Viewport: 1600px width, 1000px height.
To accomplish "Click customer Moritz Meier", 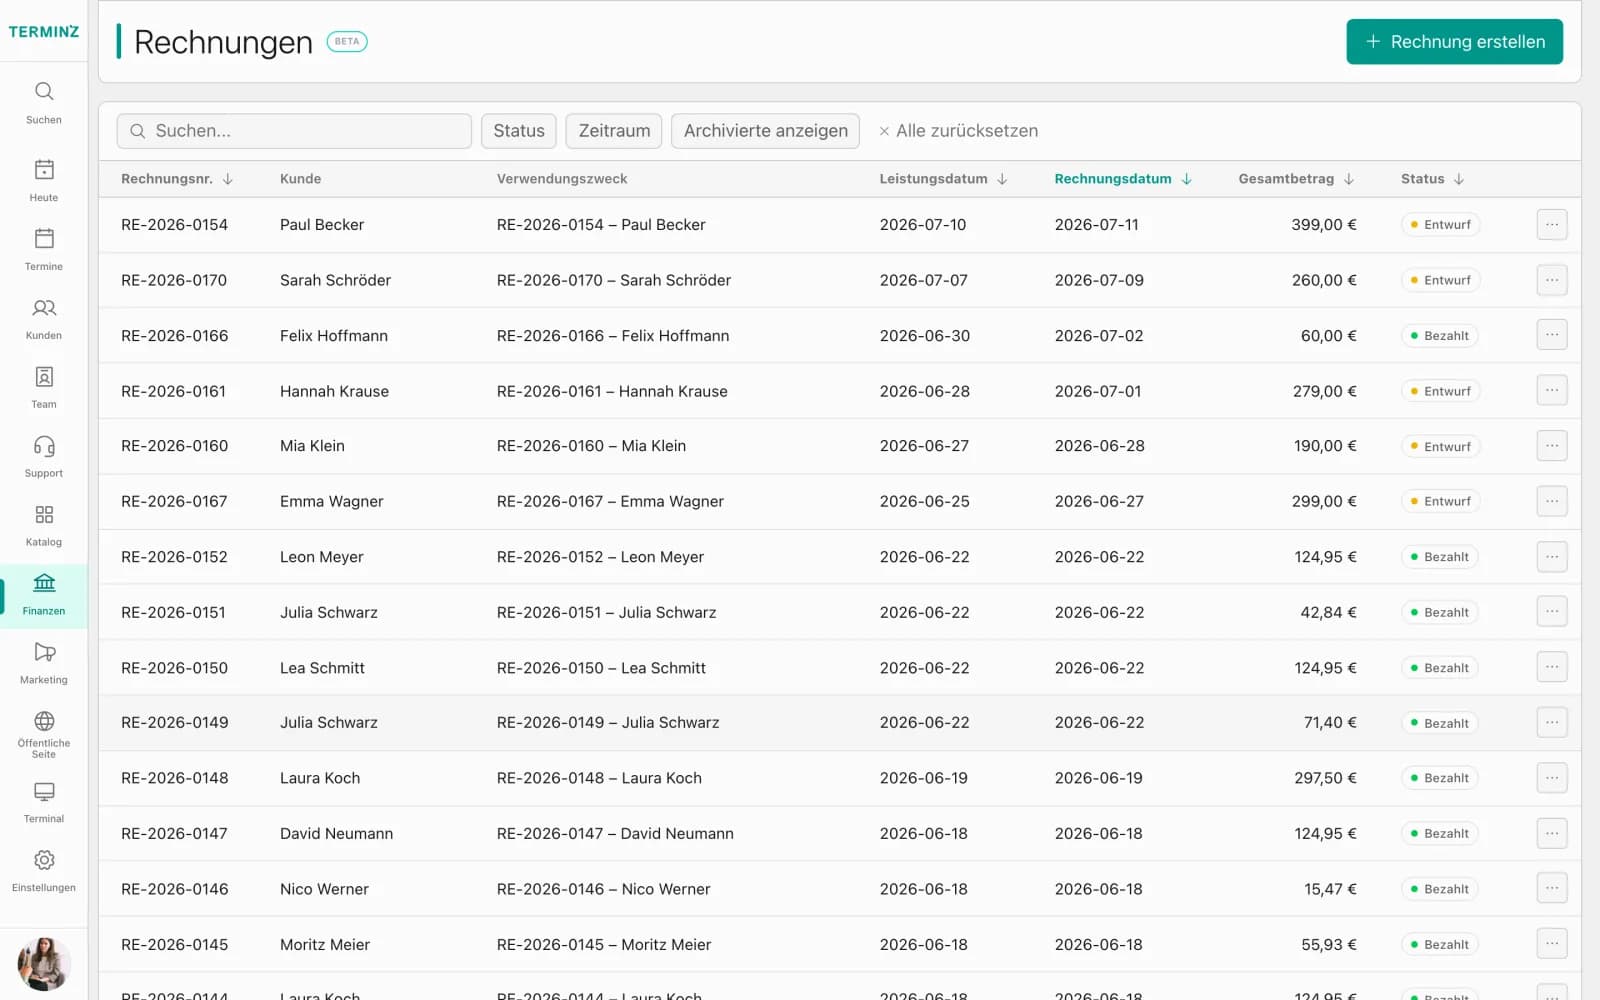I will pos(325,945).
